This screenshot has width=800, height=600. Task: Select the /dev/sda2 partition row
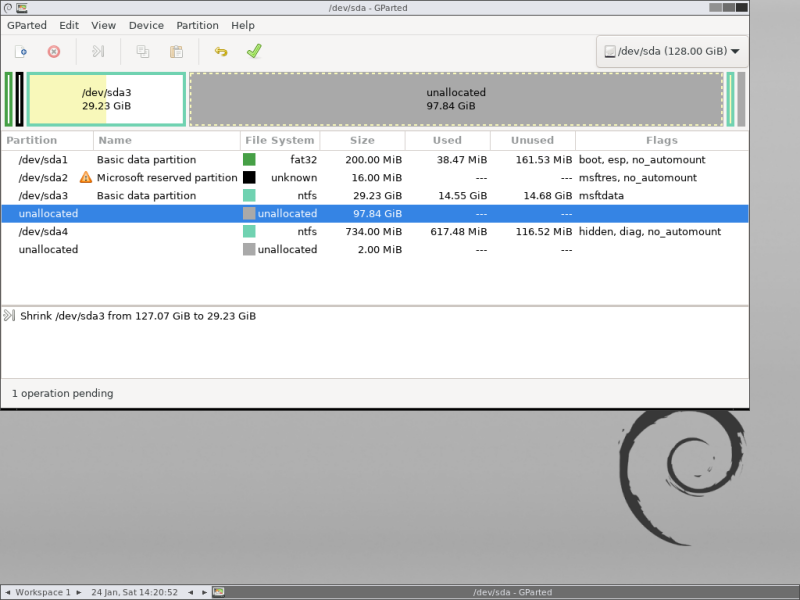(x=375, y=178)
